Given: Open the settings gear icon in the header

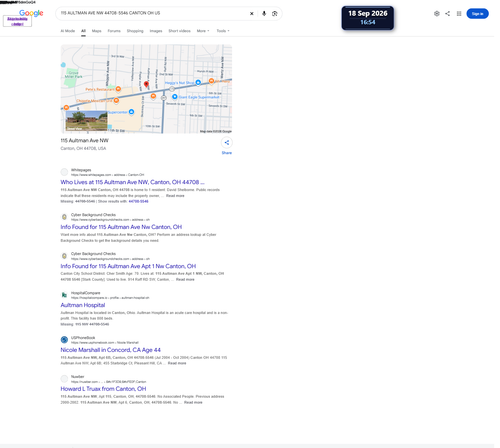Looking at the screenshot, I should click(437, 14).
